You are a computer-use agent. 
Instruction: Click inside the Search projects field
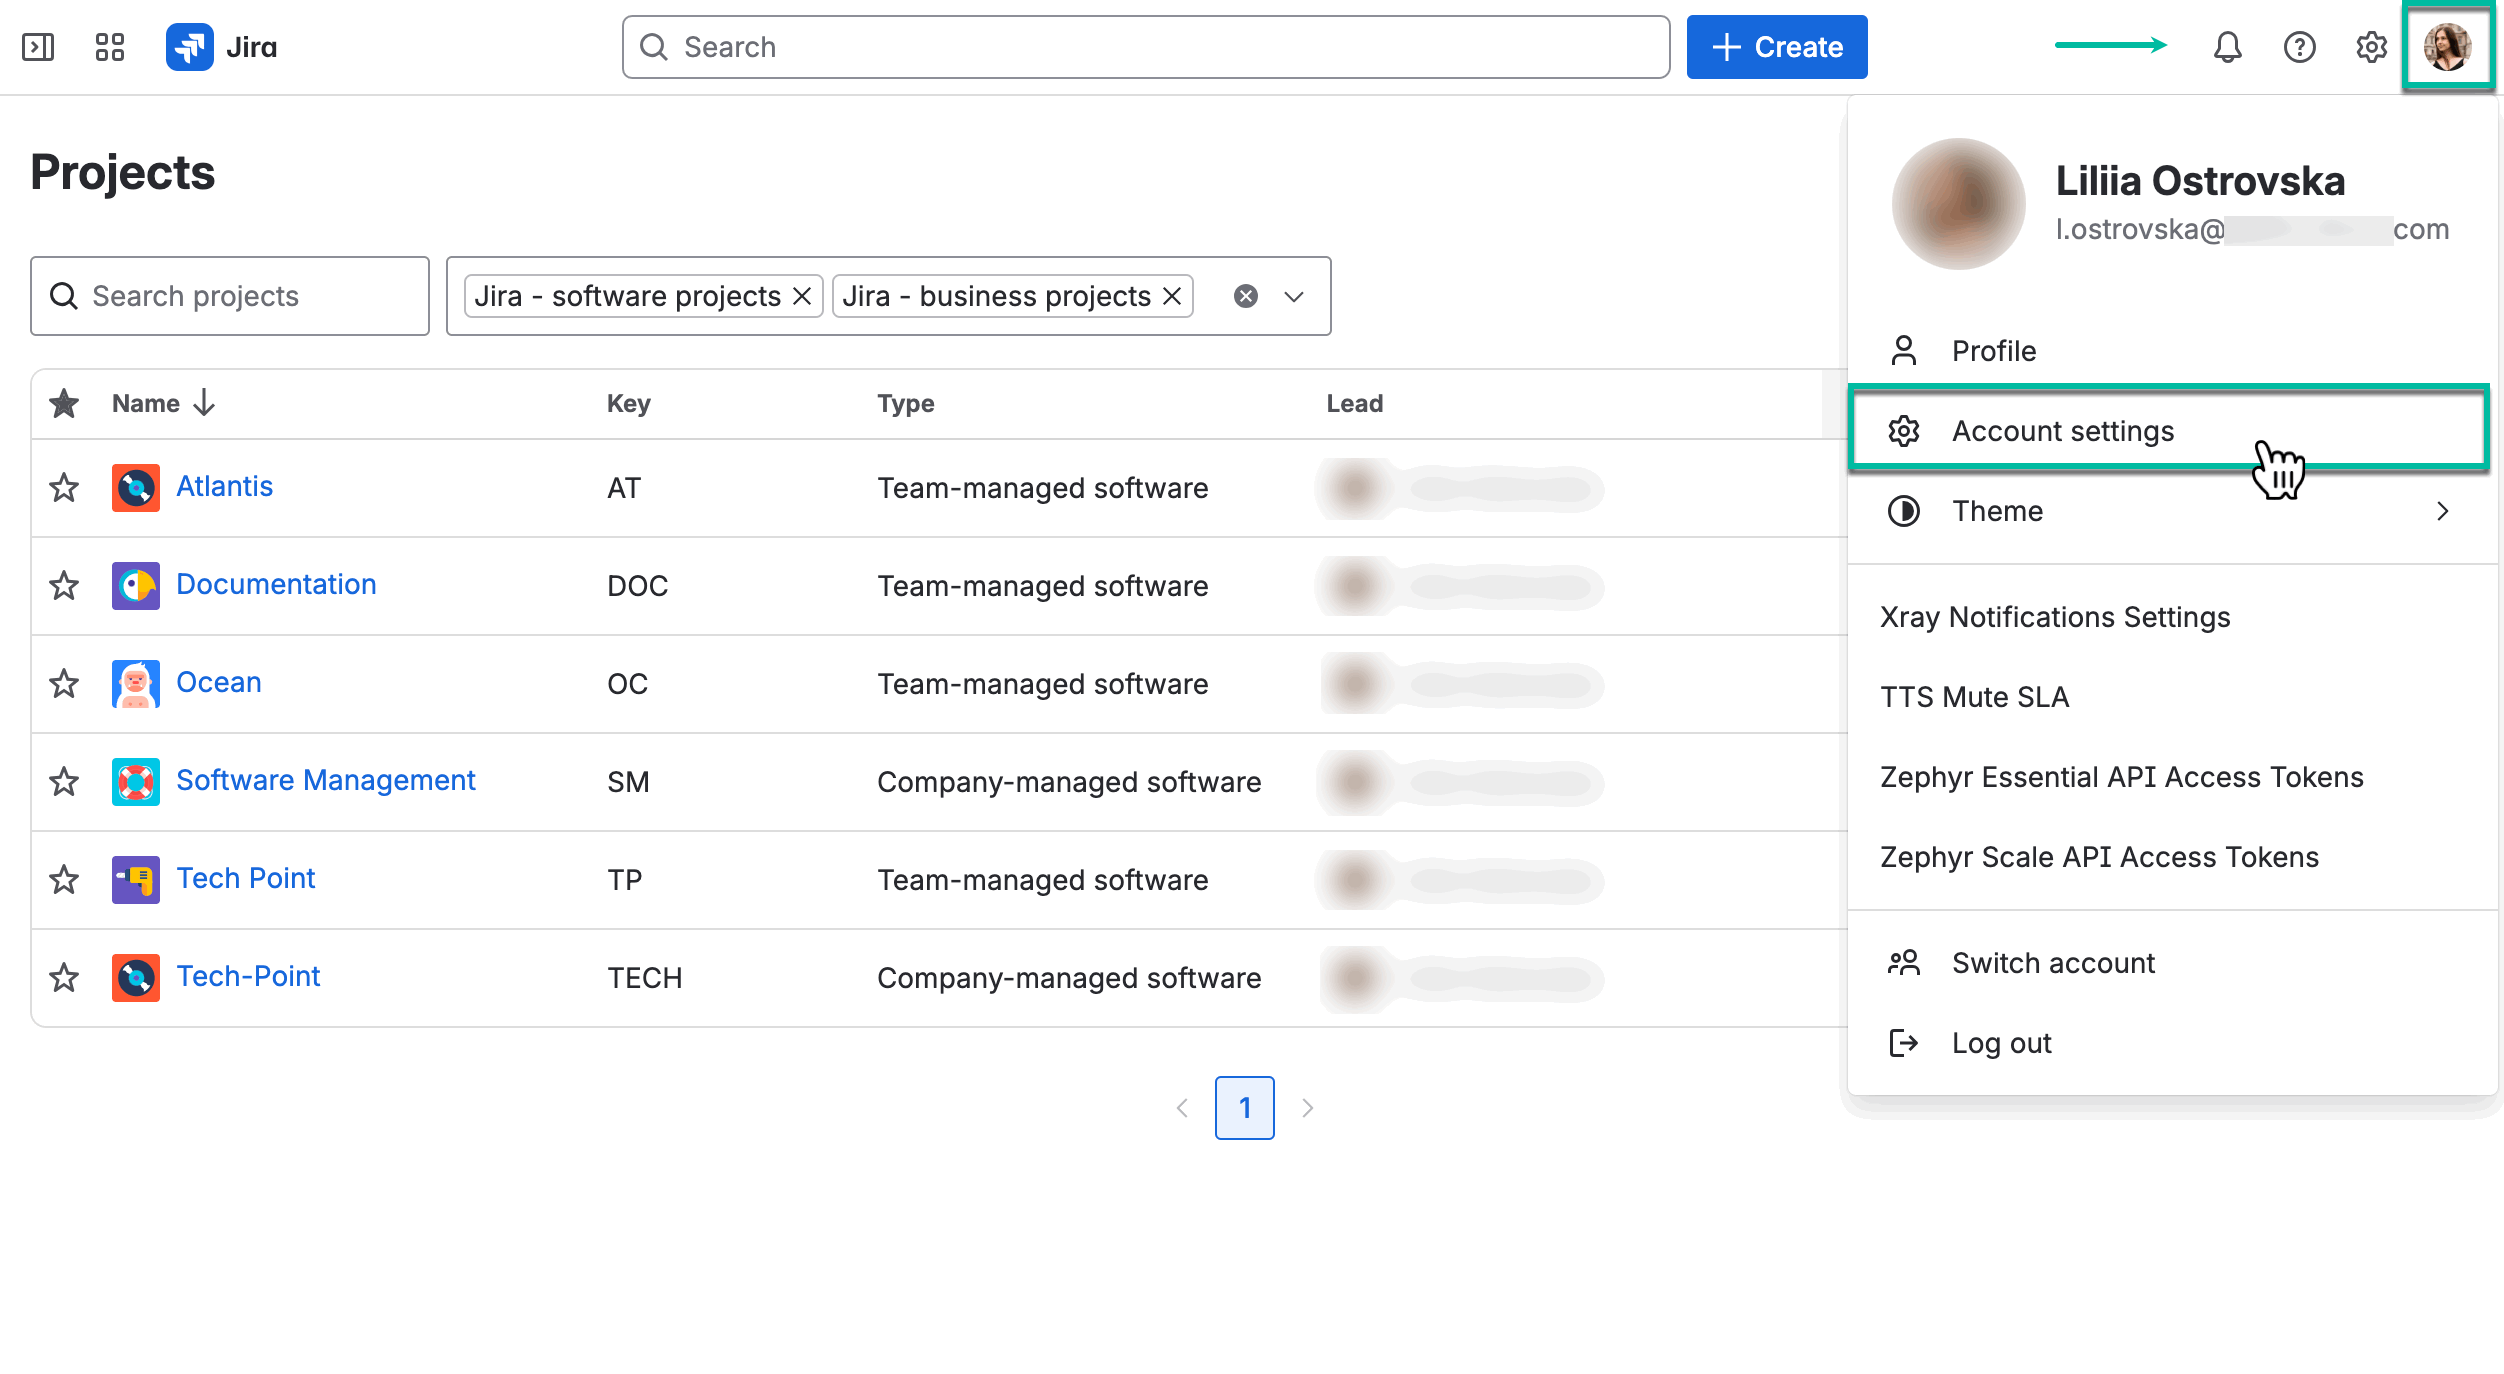230,296
